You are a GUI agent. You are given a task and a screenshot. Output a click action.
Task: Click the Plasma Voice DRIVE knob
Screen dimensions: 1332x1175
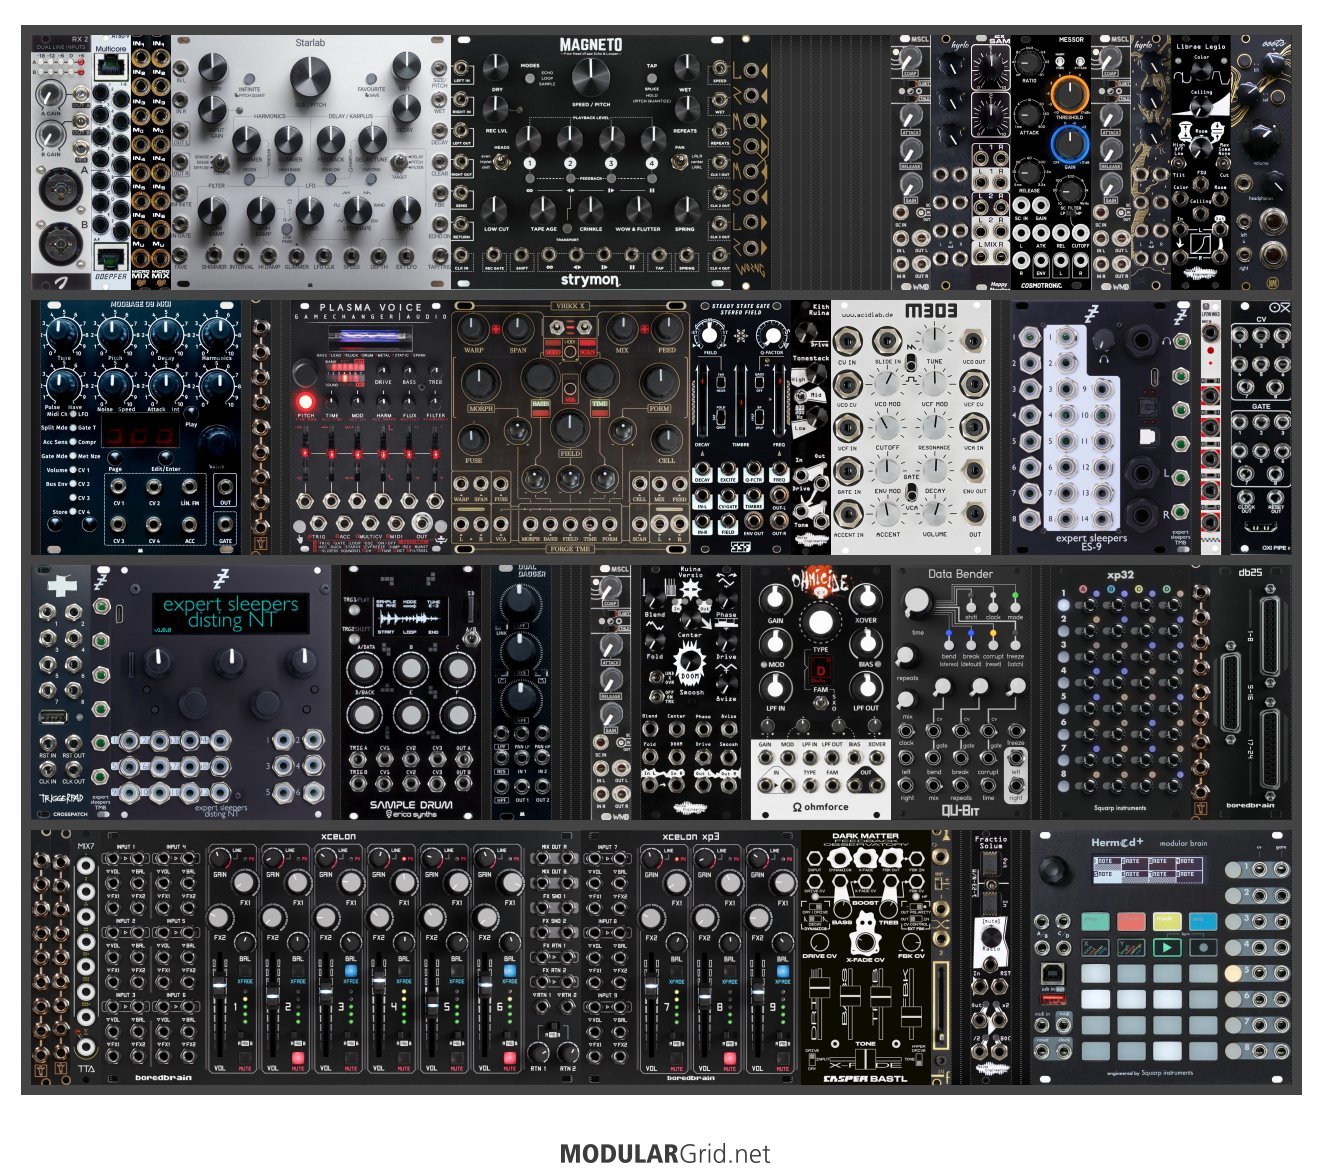click(x=384, y=370)
